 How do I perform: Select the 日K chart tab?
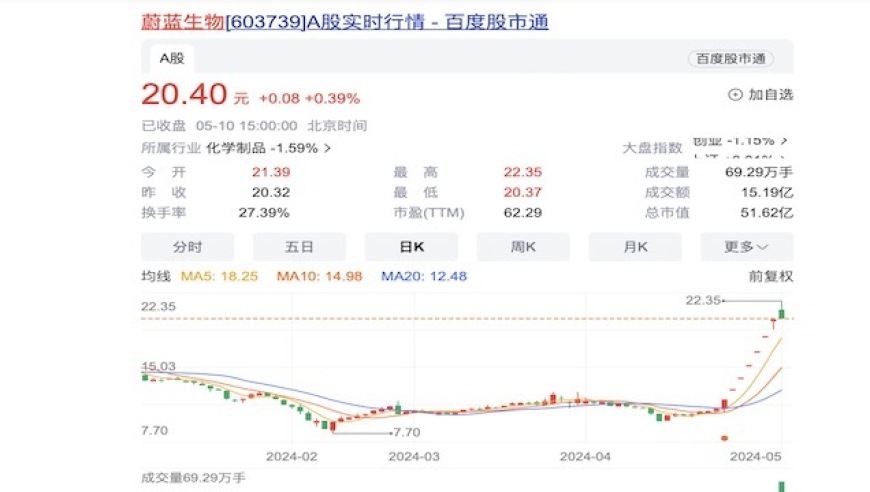pyautogui.click(x=412, y=247)
